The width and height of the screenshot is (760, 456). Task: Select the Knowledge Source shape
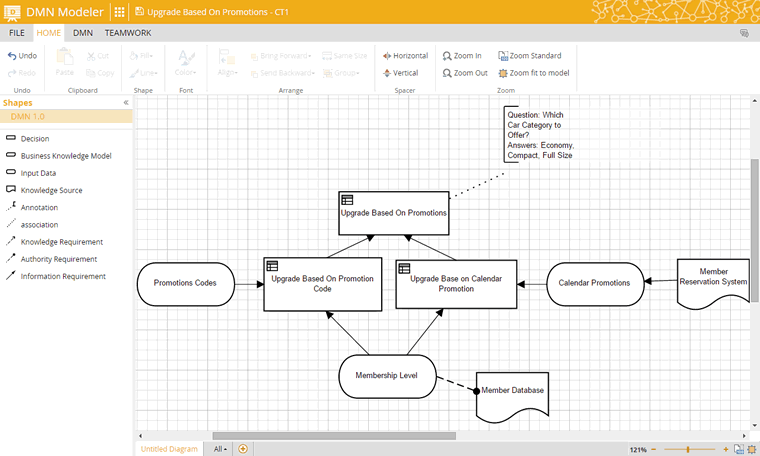[x=44, y=190]
